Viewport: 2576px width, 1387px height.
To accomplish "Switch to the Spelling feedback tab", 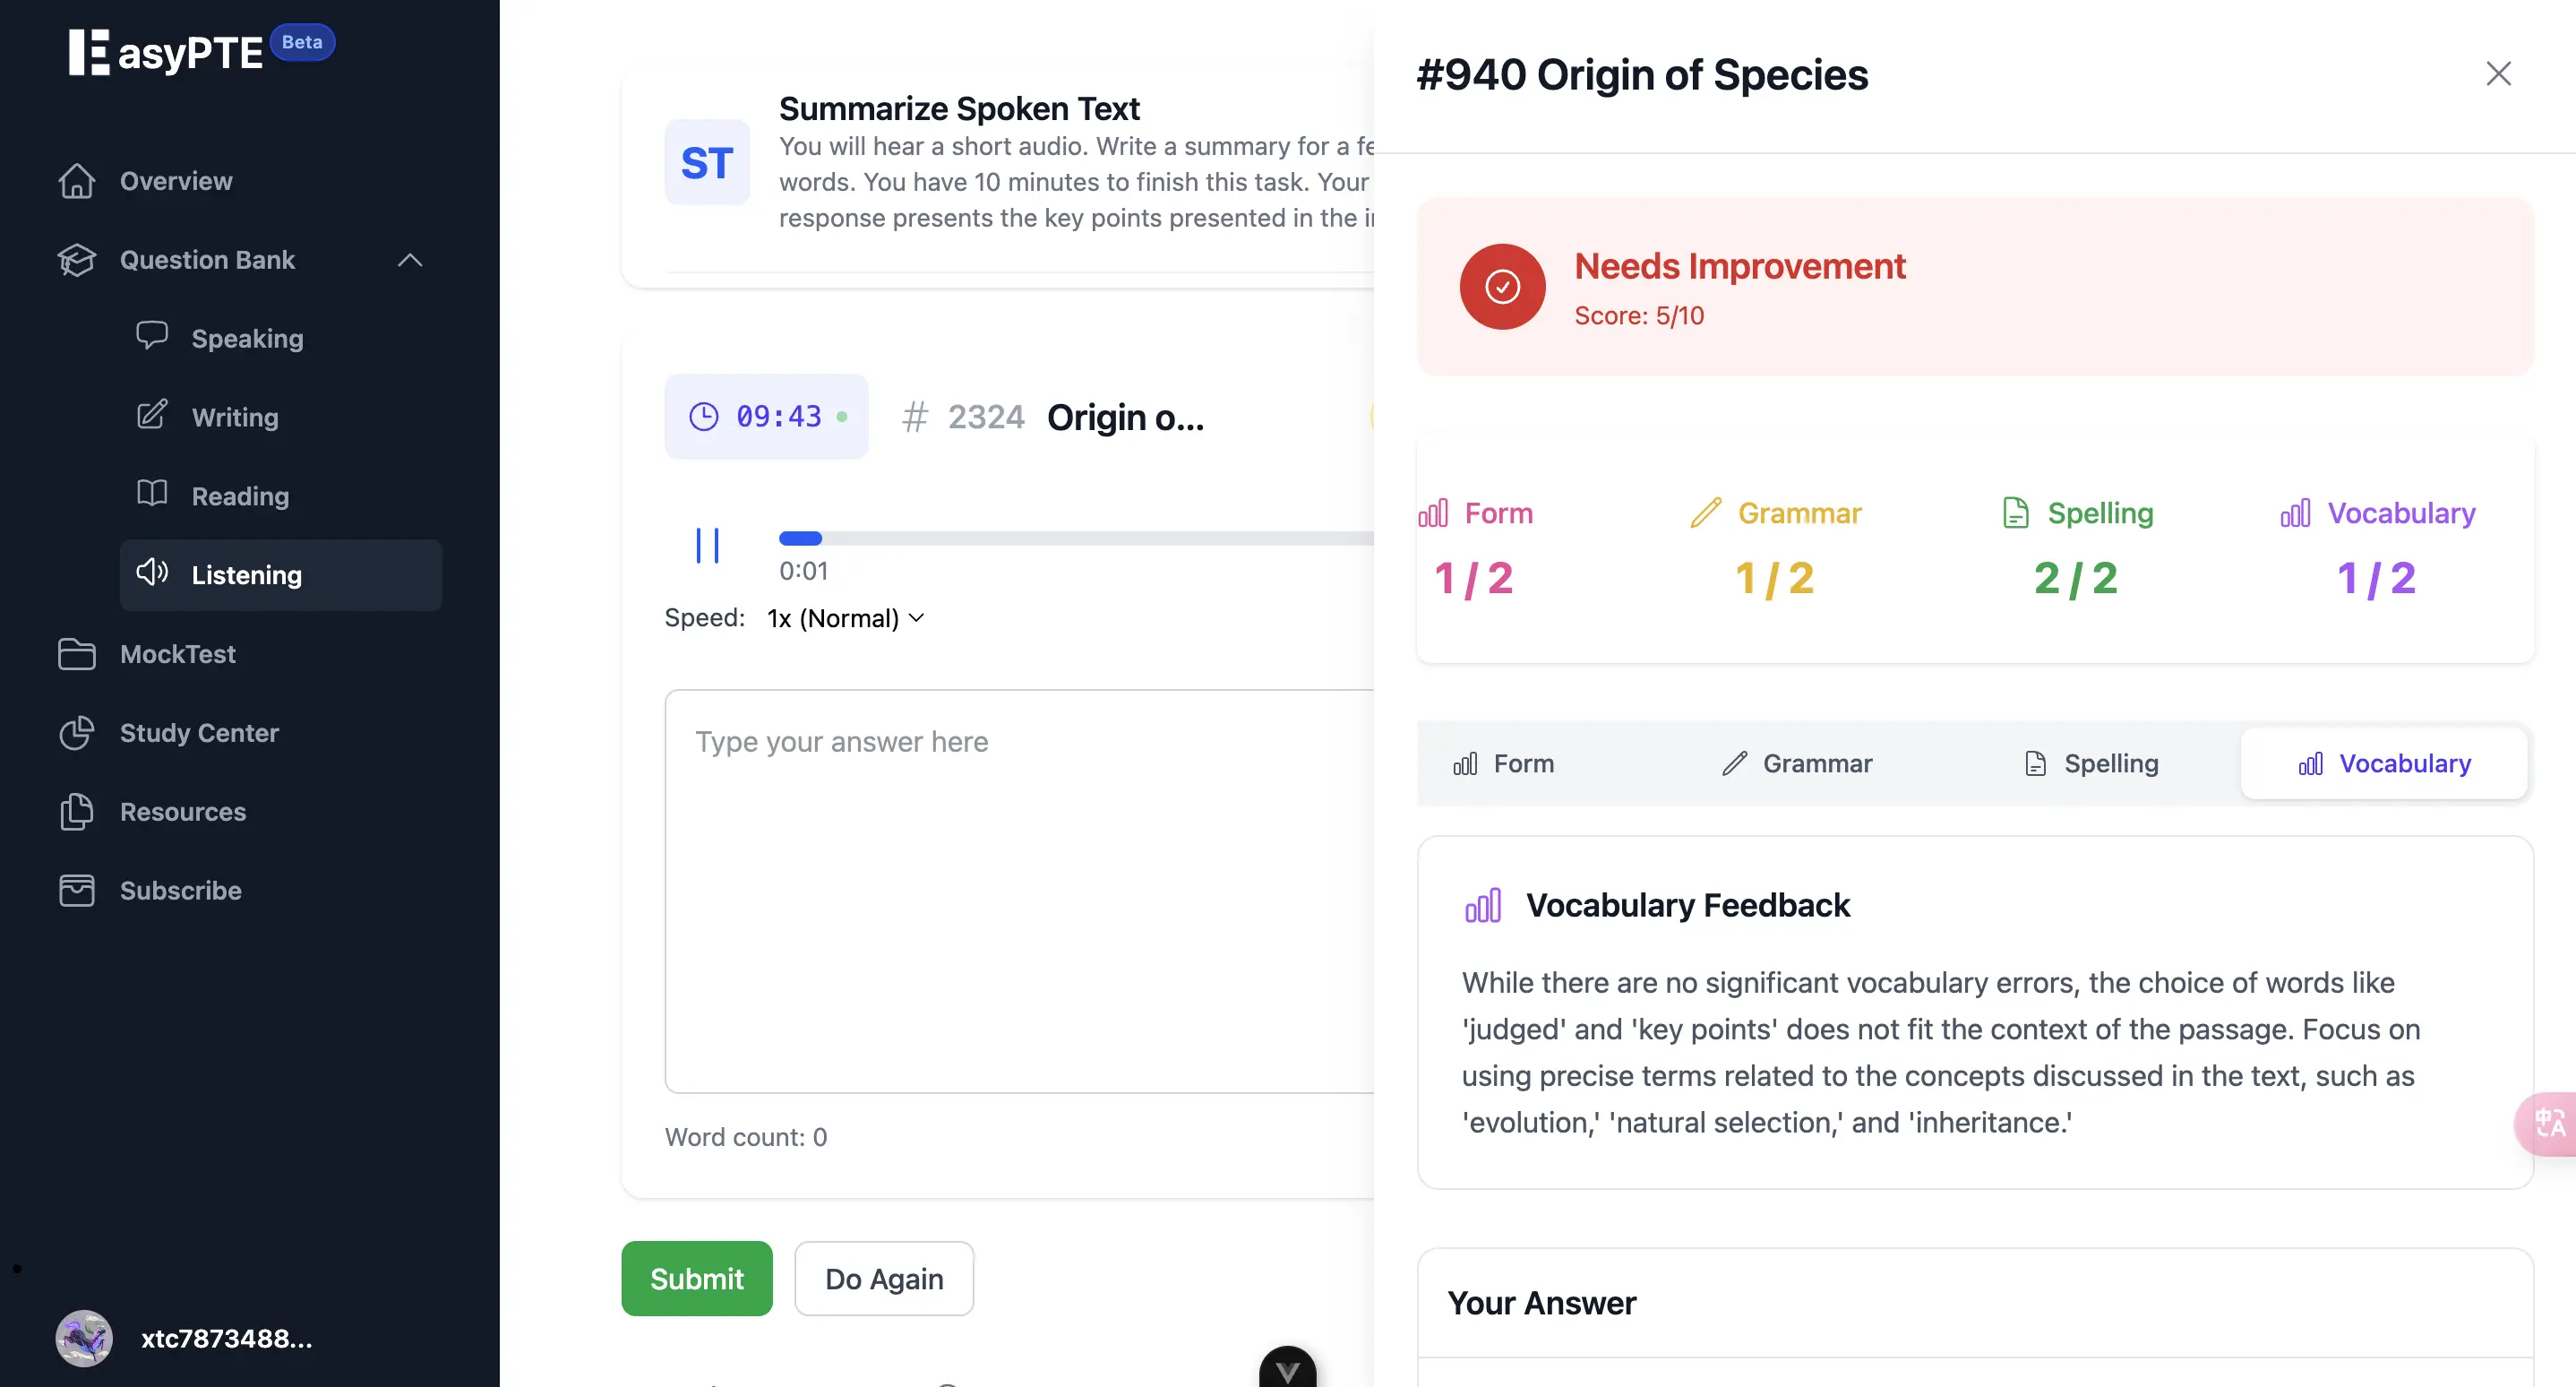I will click(x=2091, y=763).
